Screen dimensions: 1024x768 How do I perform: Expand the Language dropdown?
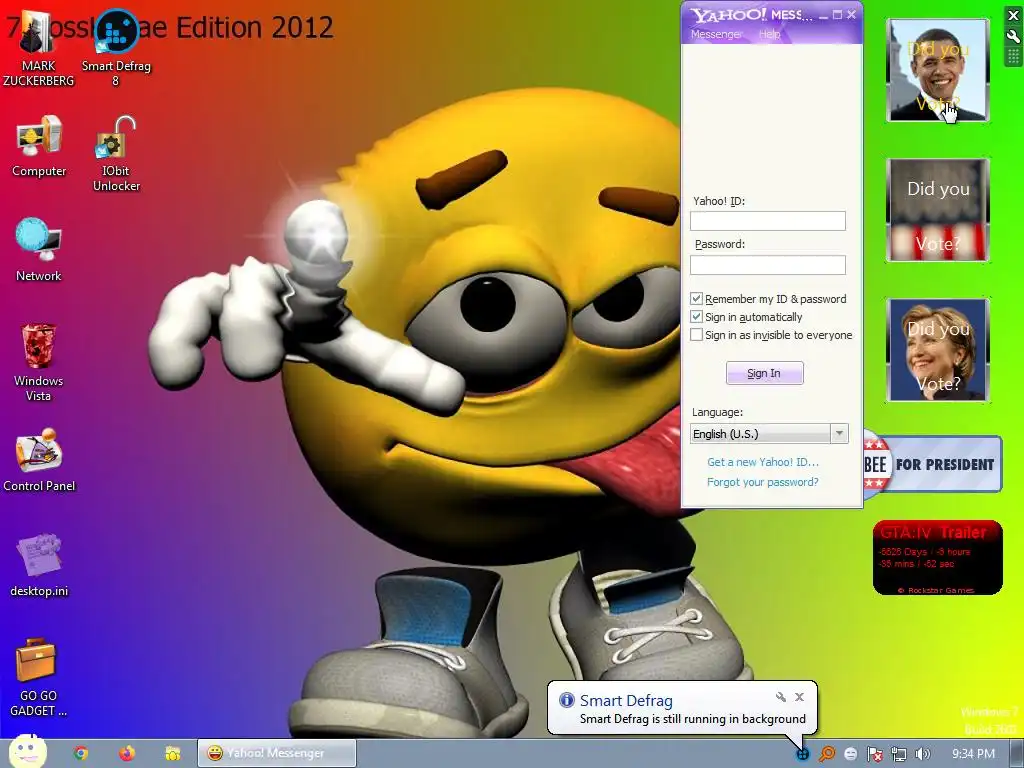pyautogui.click(x=840, y=434)
